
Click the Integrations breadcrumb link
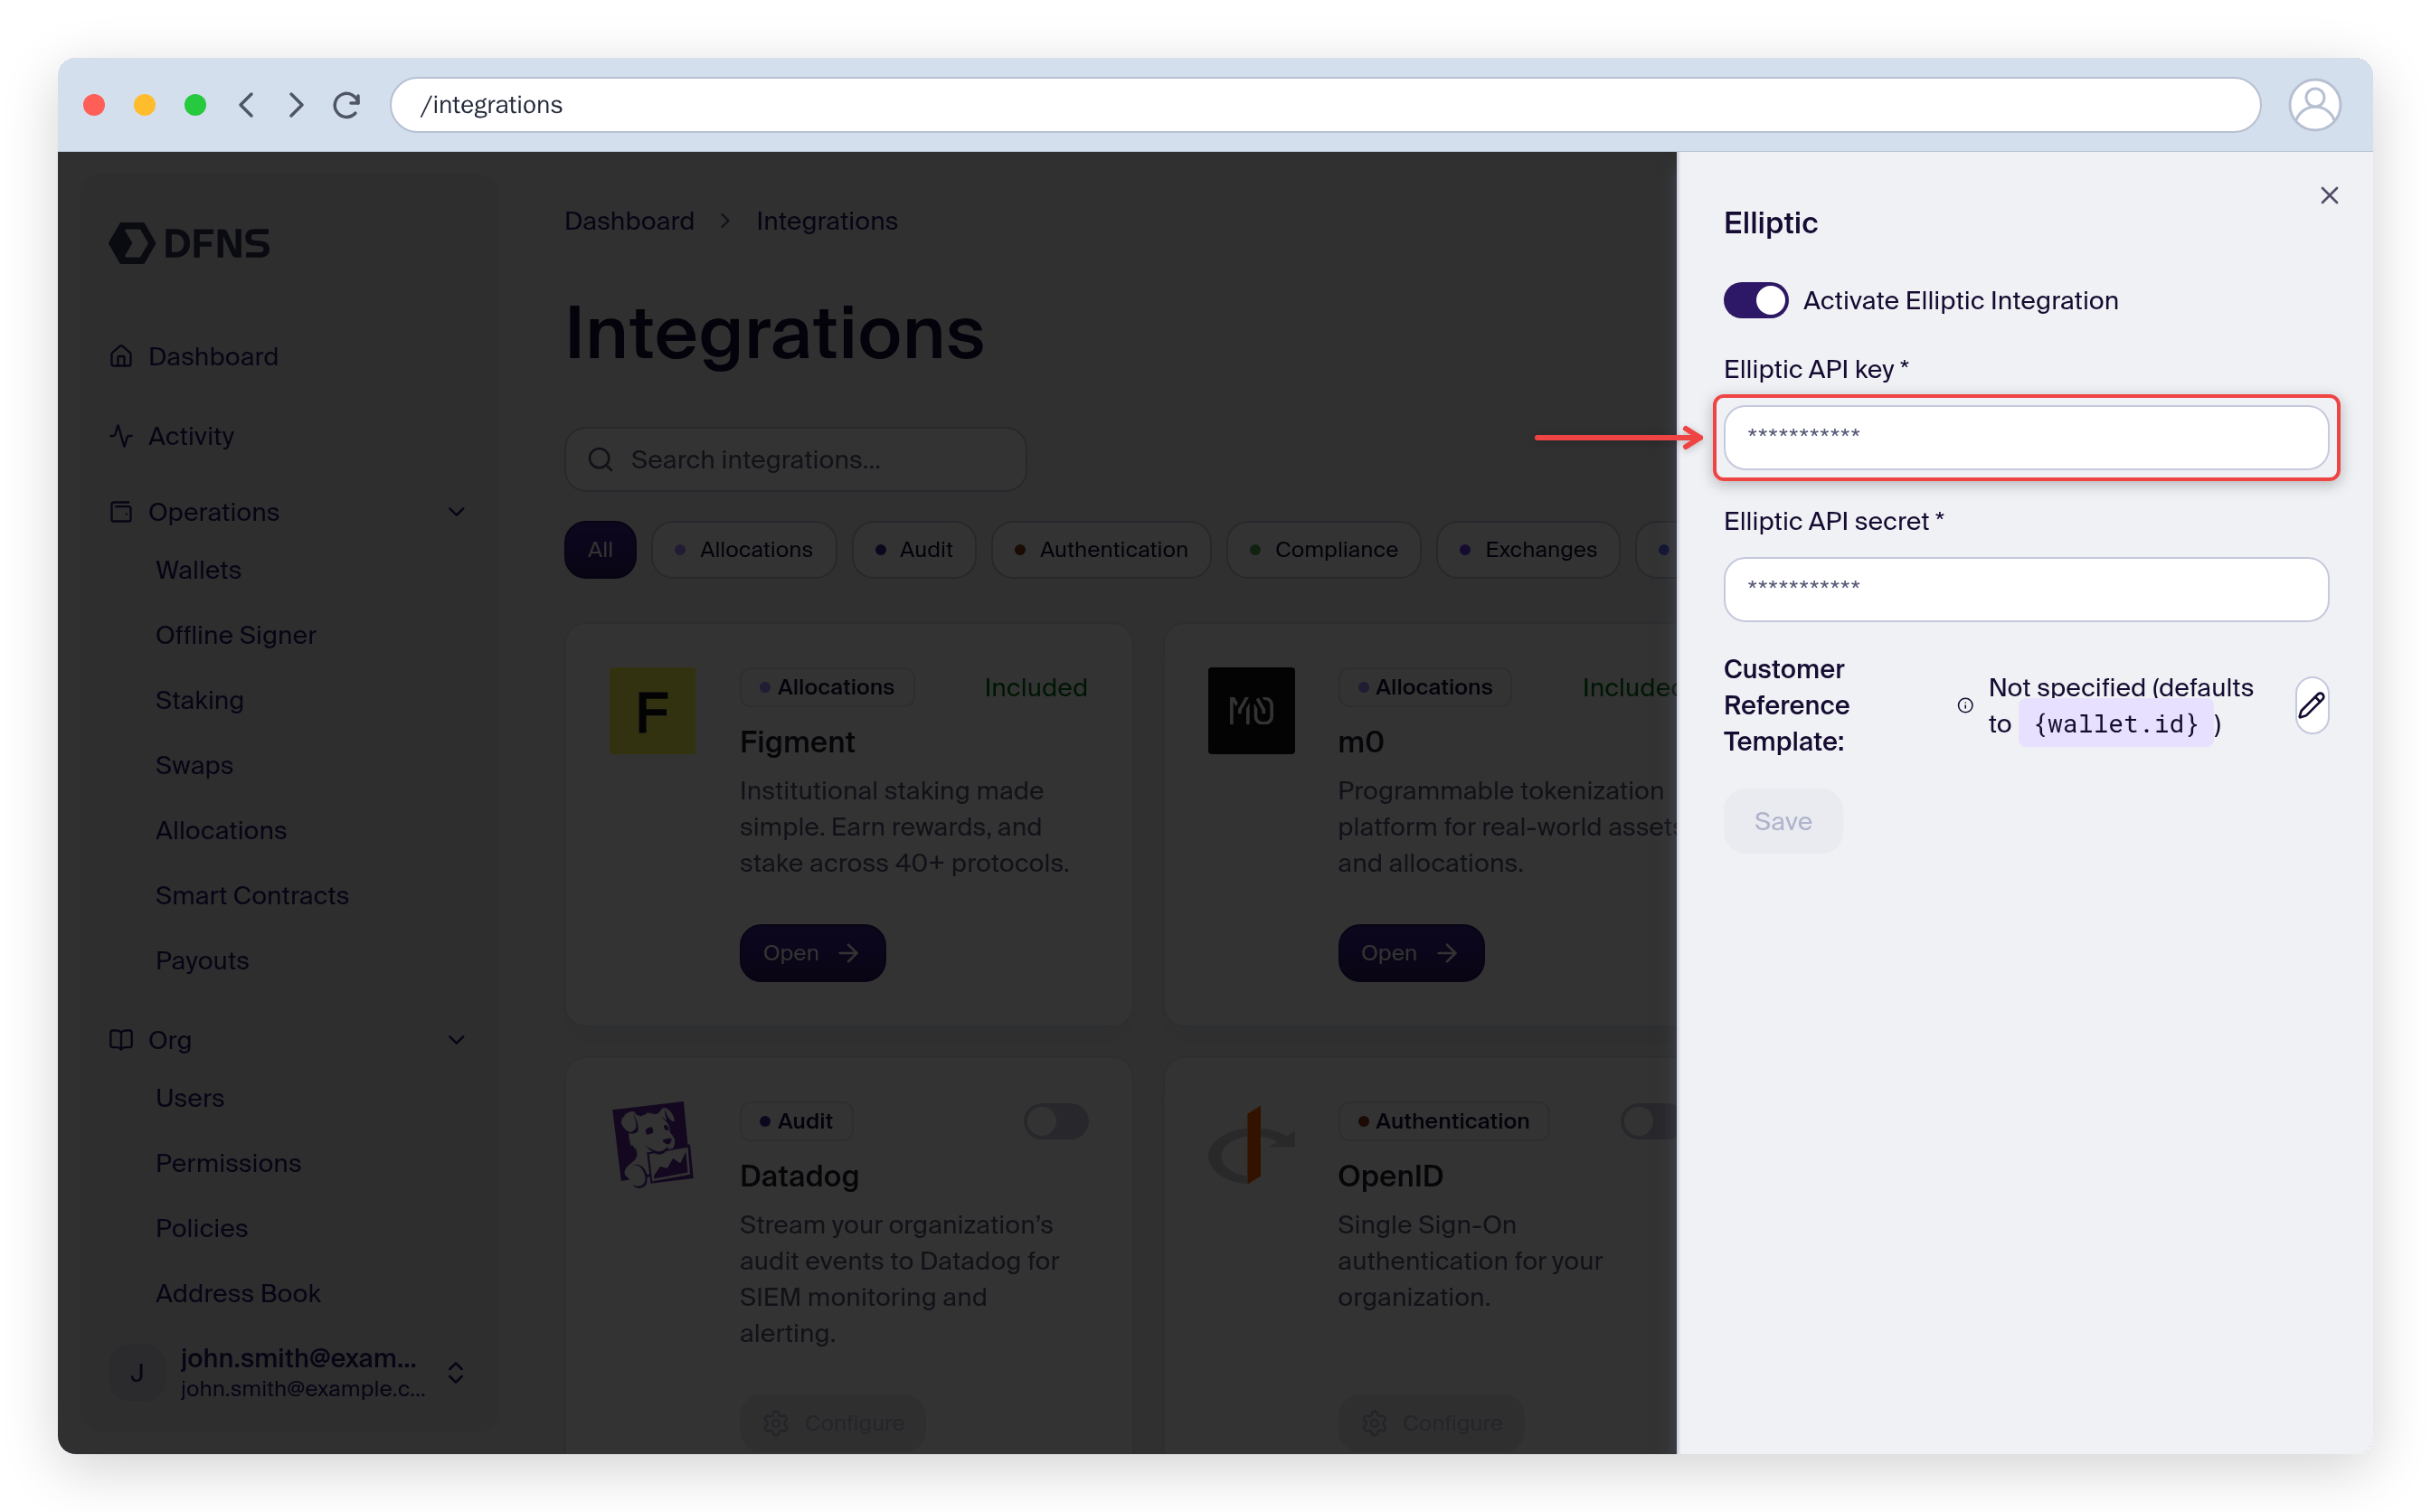coord(826,221)
